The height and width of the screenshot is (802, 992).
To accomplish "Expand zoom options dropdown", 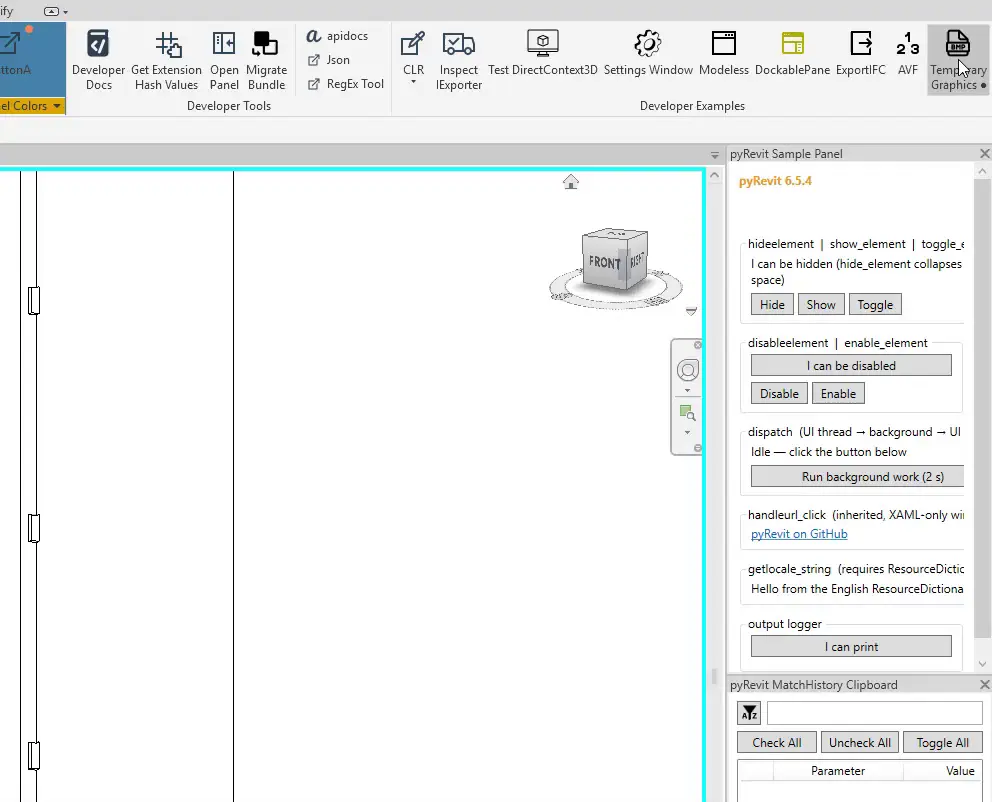I will click(x=688, y=433).
